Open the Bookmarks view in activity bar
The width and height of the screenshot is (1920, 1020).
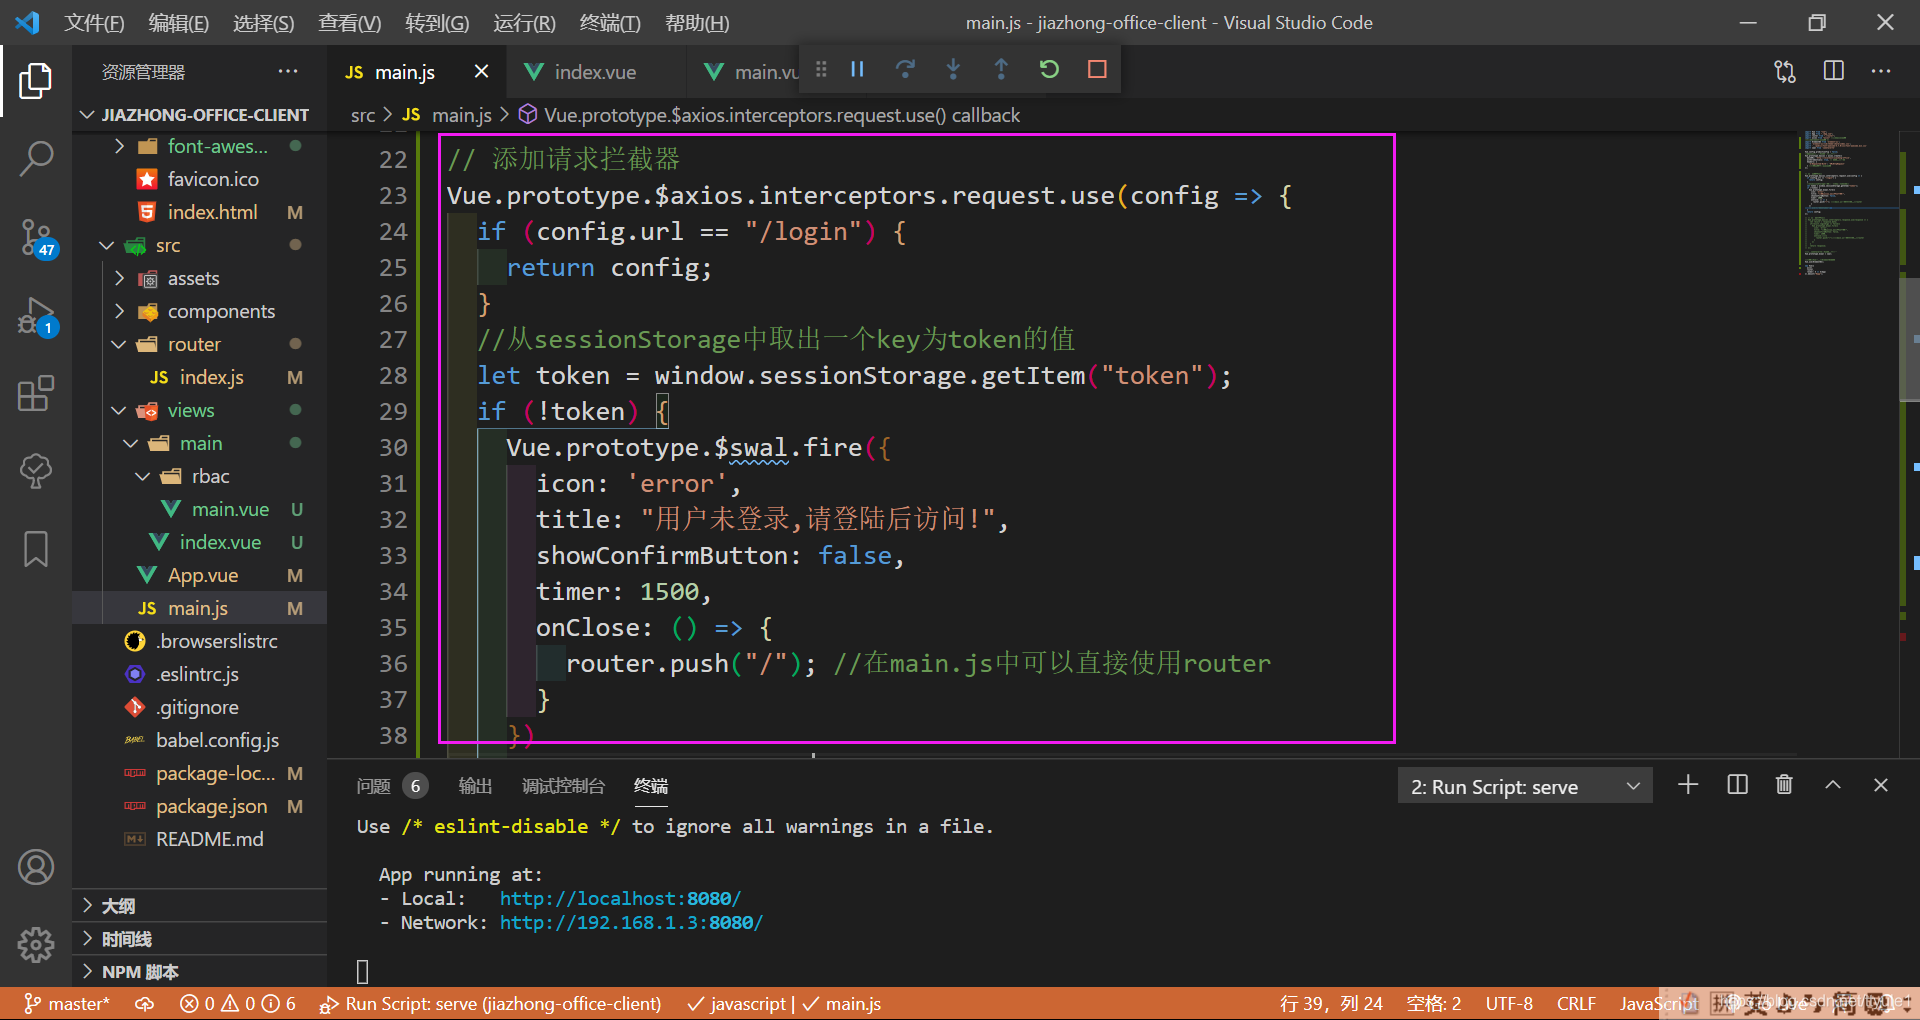coord(36,549)
